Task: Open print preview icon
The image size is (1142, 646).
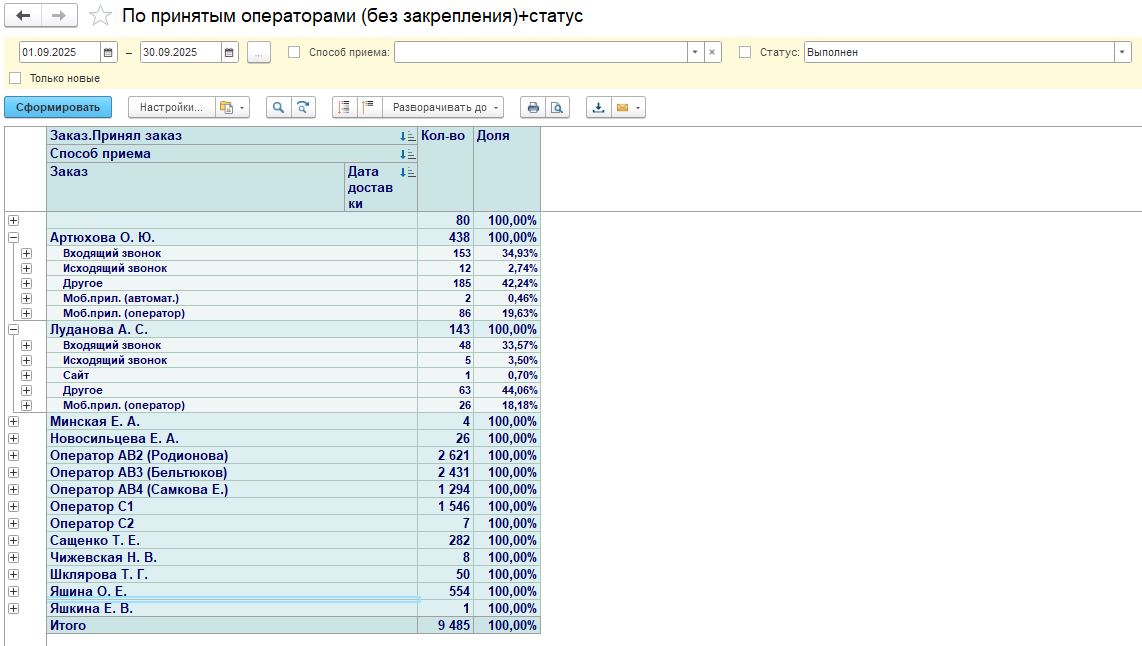Action: point(557,107)
